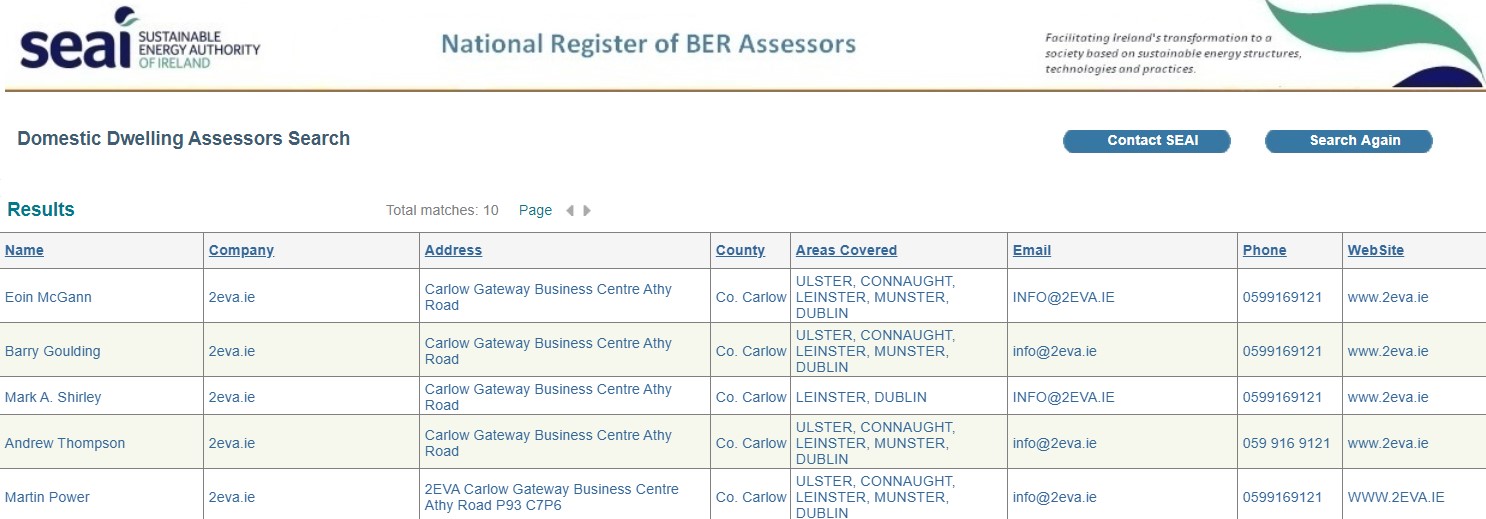This screenshot has width=1486, height=519.
Task: Sort results by Name column
Action: pos(24,250)
